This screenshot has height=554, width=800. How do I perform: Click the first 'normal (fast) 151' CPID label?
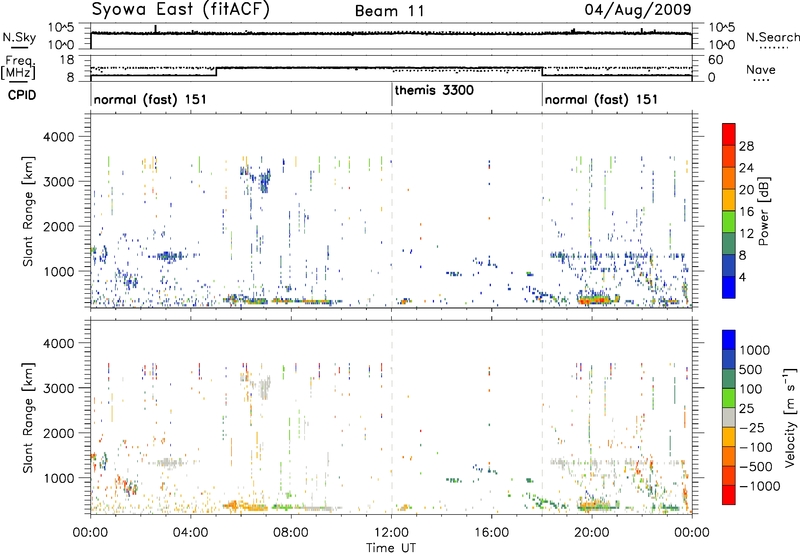coord(150,99)
